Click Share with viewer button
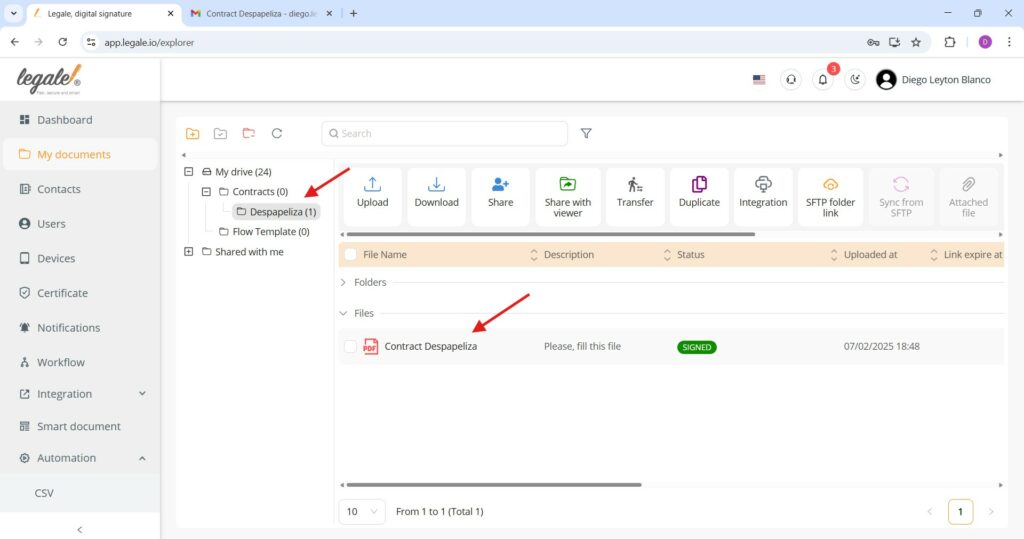The width and height of the screenshot is (1024, 539). click(568, 197)
